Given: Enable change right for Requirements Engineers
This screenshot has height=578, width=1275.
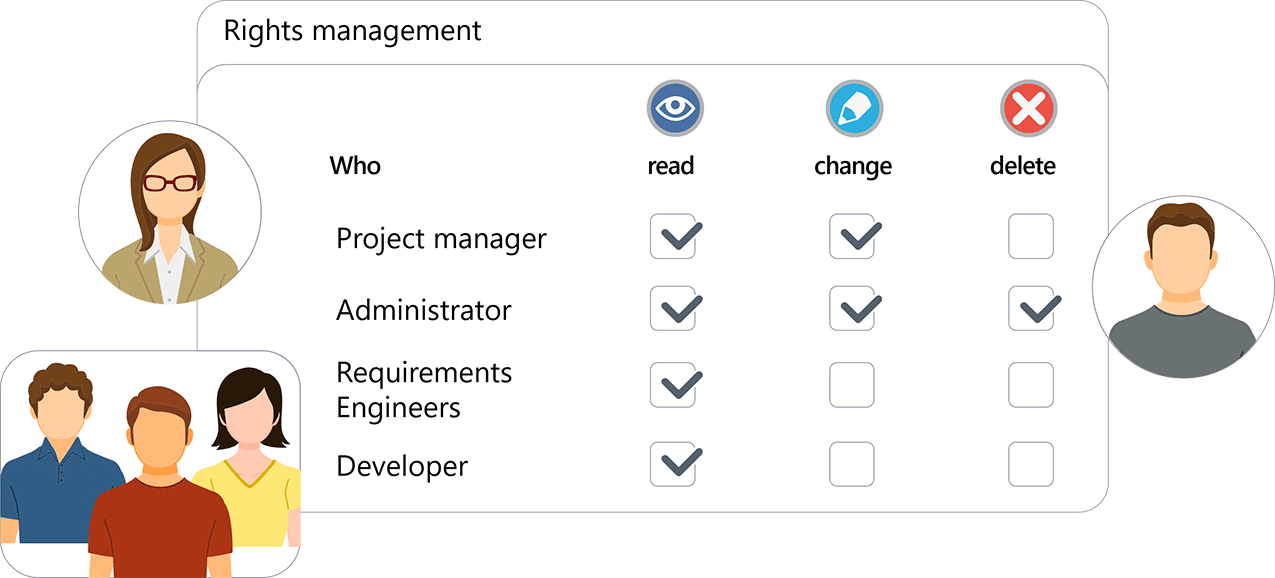Looking at the screenshot, I should click(852, 385).
